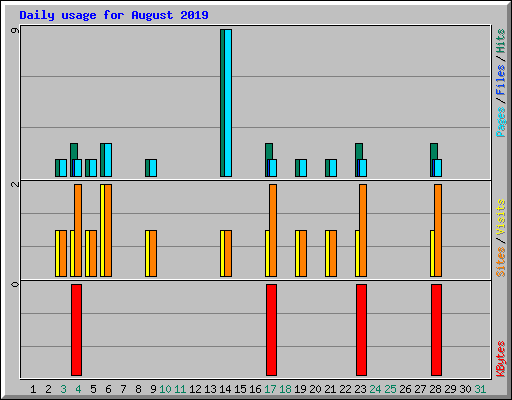
Task: Click the Visits legend label
Action: [x=500, y=217]
